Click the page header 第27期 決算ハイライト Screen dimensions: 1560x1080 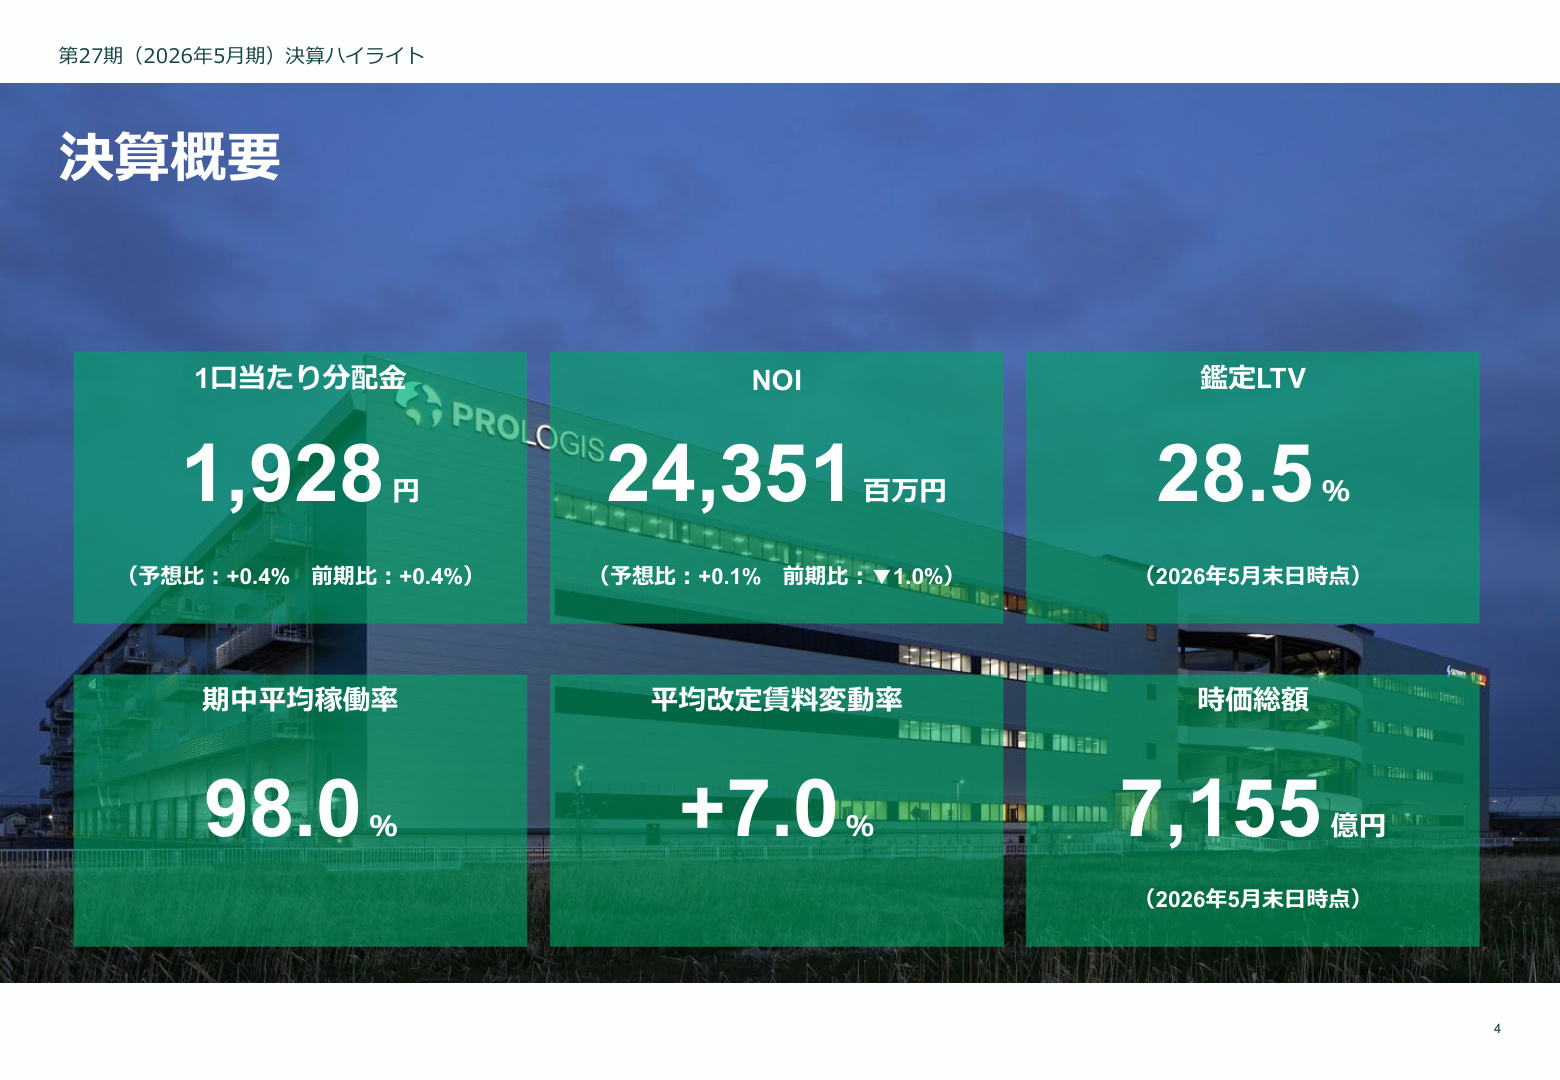click(x=242, y=56)
